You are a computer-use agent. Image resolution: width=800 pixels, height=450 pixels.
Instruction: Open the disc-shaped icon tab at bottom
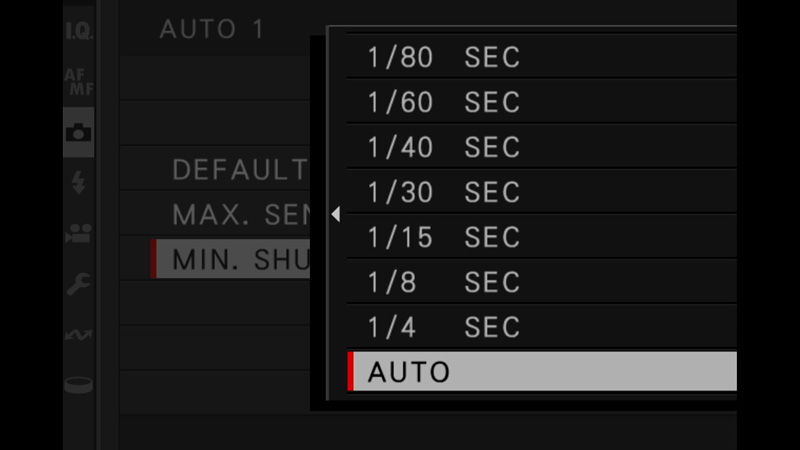pos(79,384)
